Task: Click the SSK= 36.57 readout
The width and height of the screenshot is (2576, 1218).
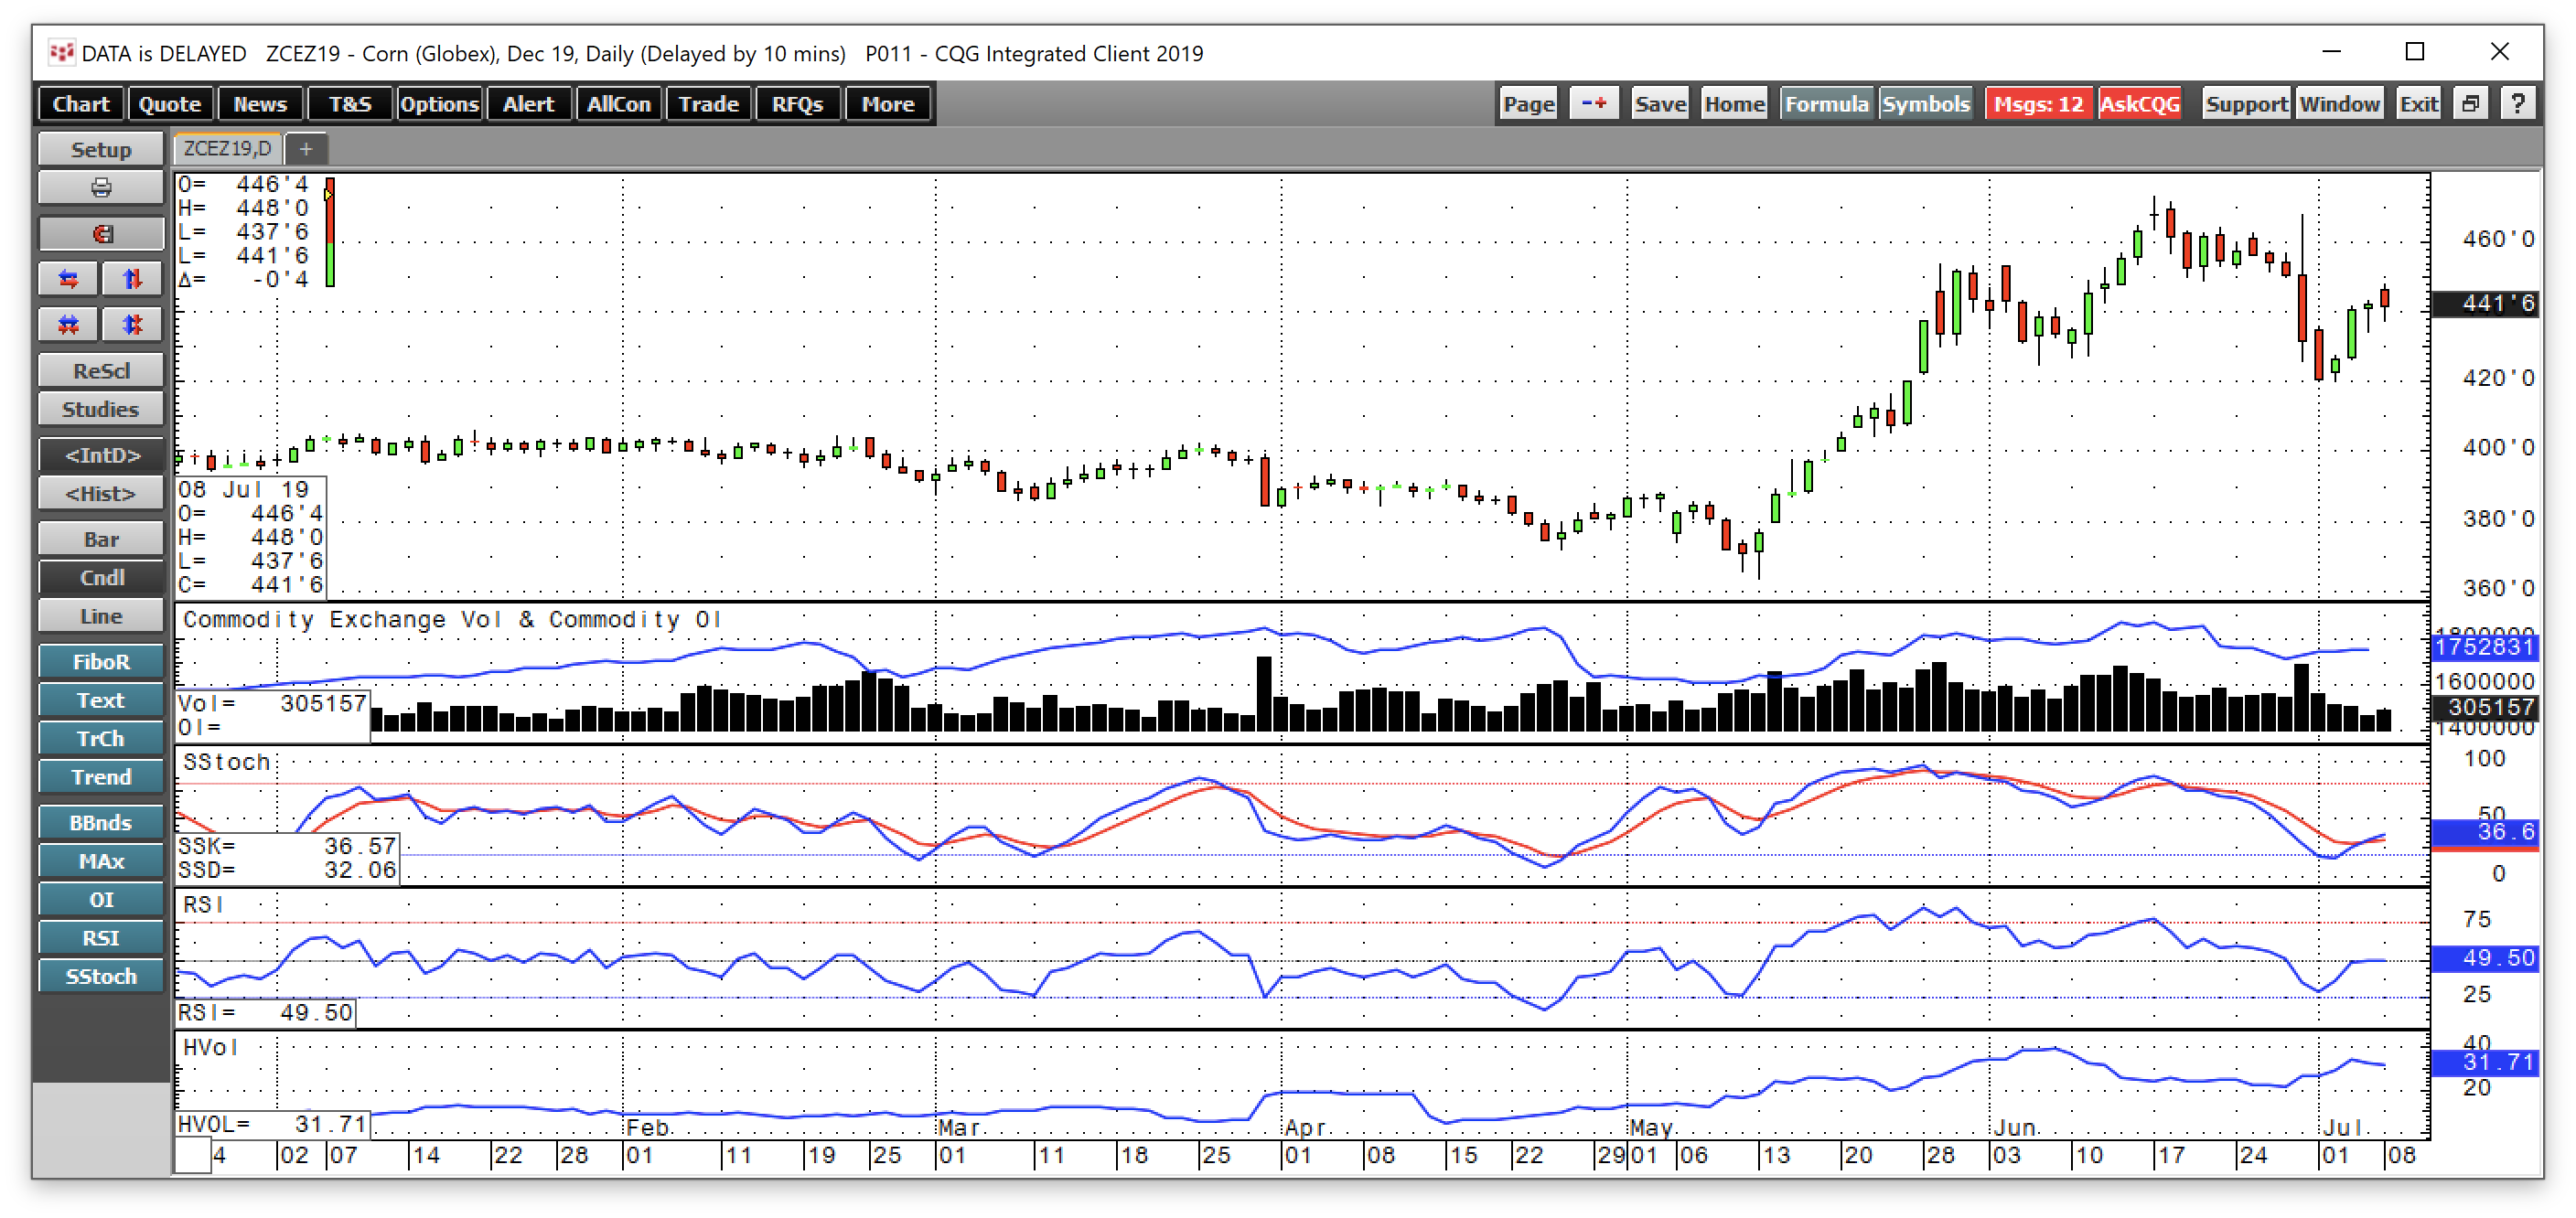Action: coord(287,846)
